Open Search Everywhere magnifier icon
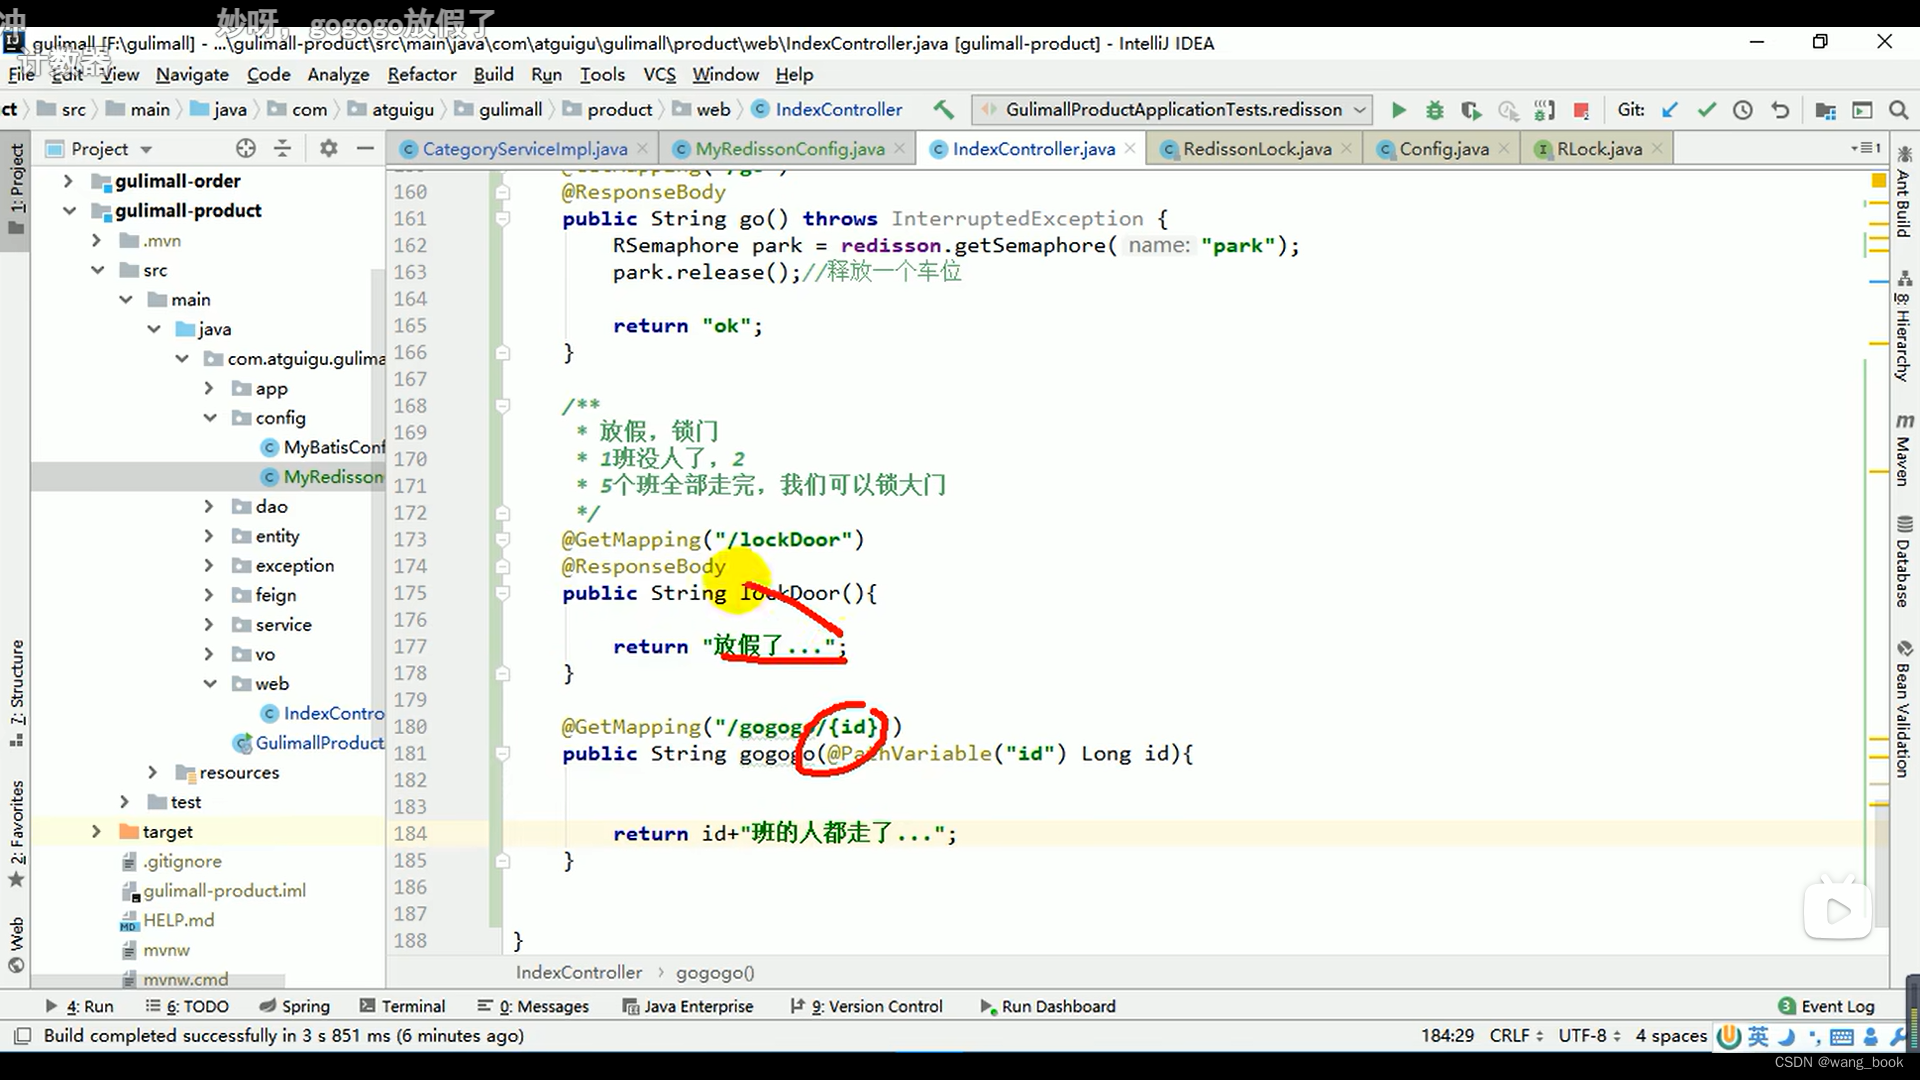This screenshot has width=1920, height=1080. [1898, 110]
